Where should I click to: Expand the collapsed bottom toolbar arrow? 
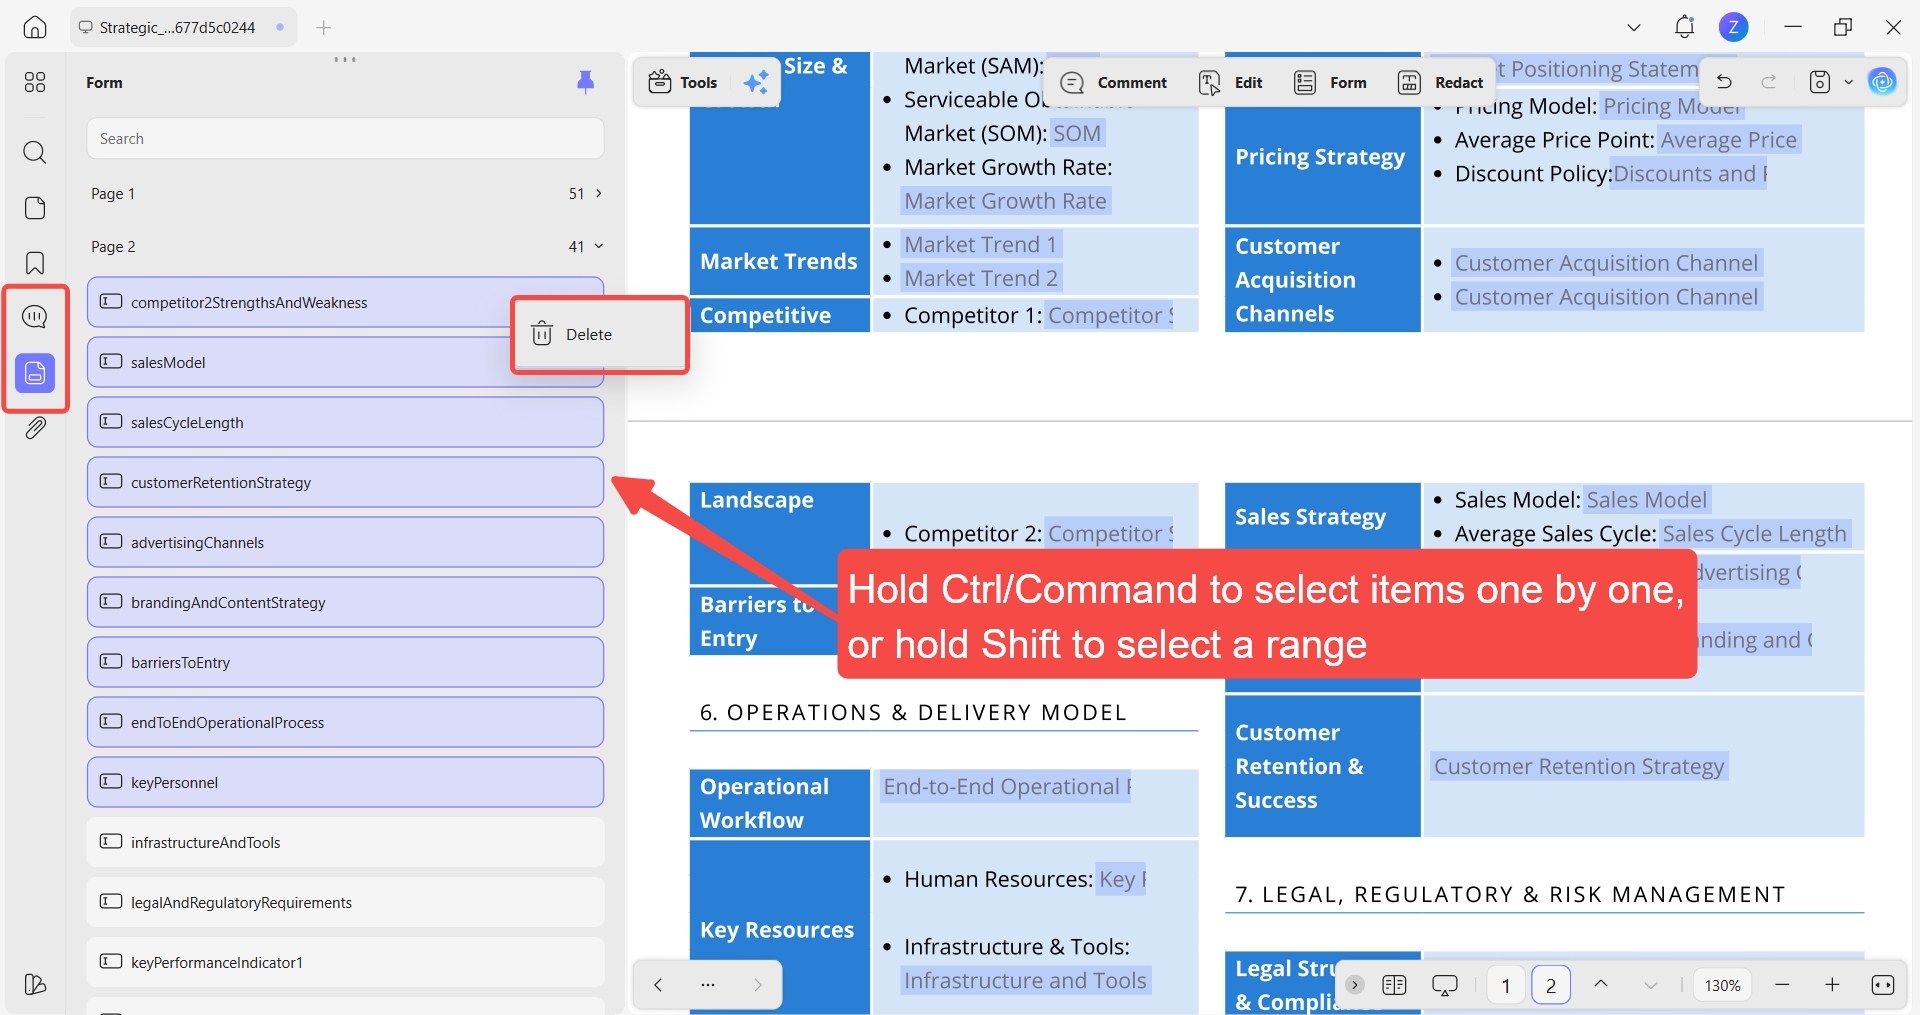(x=1355, y=985)
